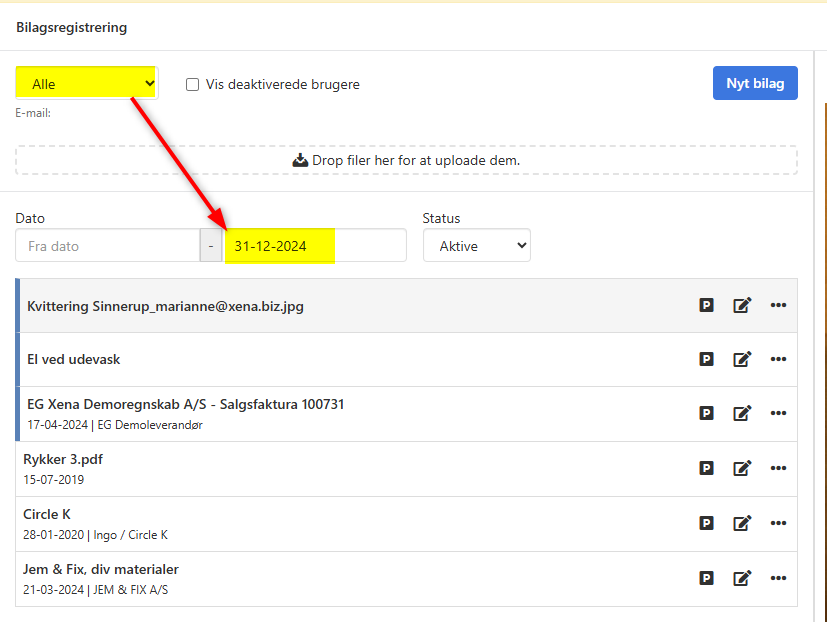Click the file drop upload area
Viewport: 827px width, 622px height.
pos(406,160)
